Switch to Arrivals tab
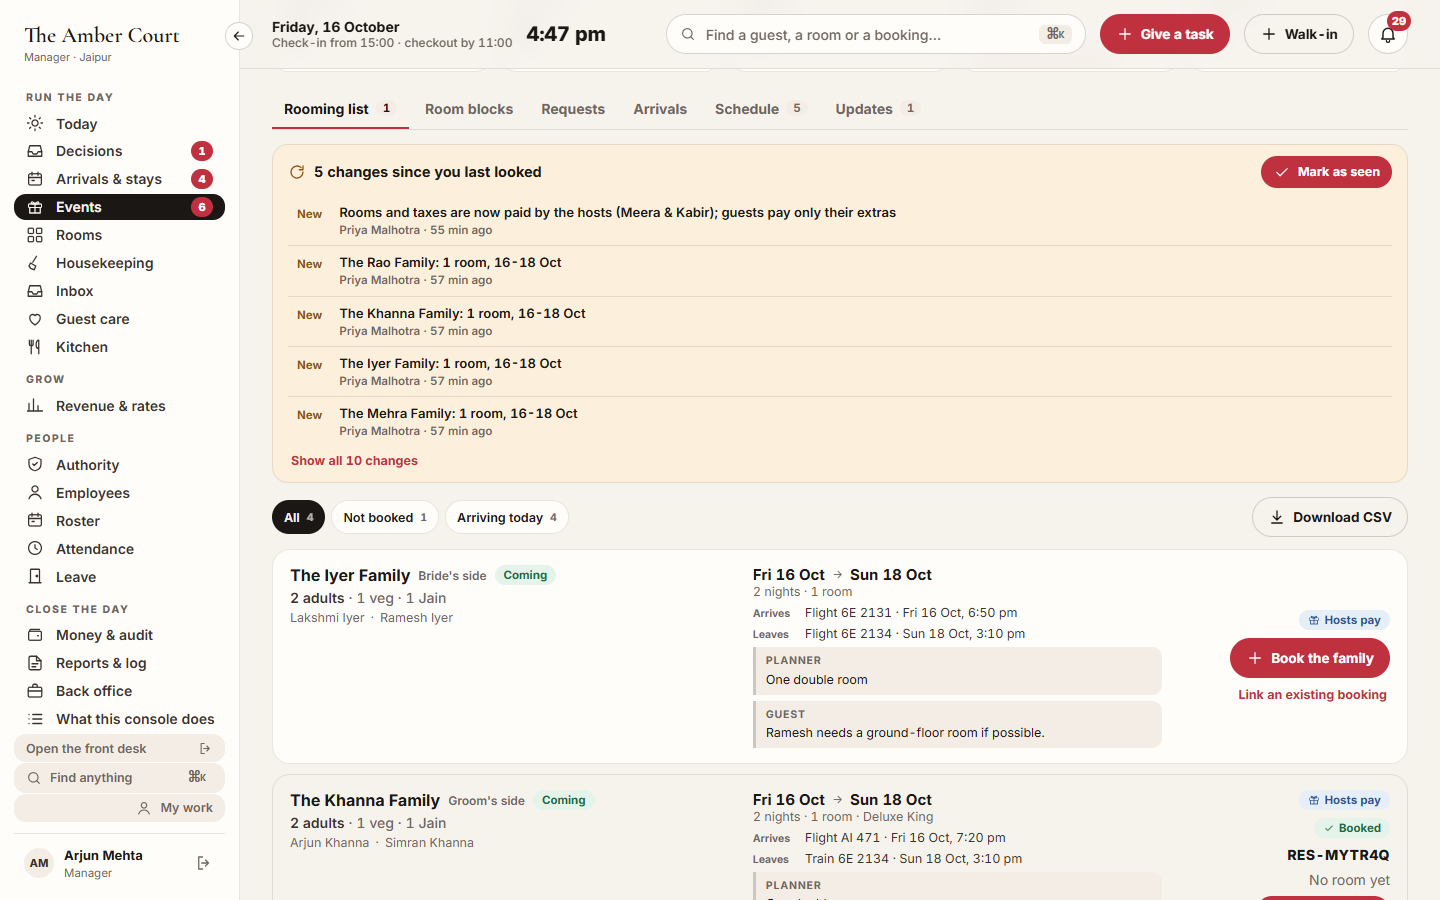1440x900 pixels. (660, 109)
